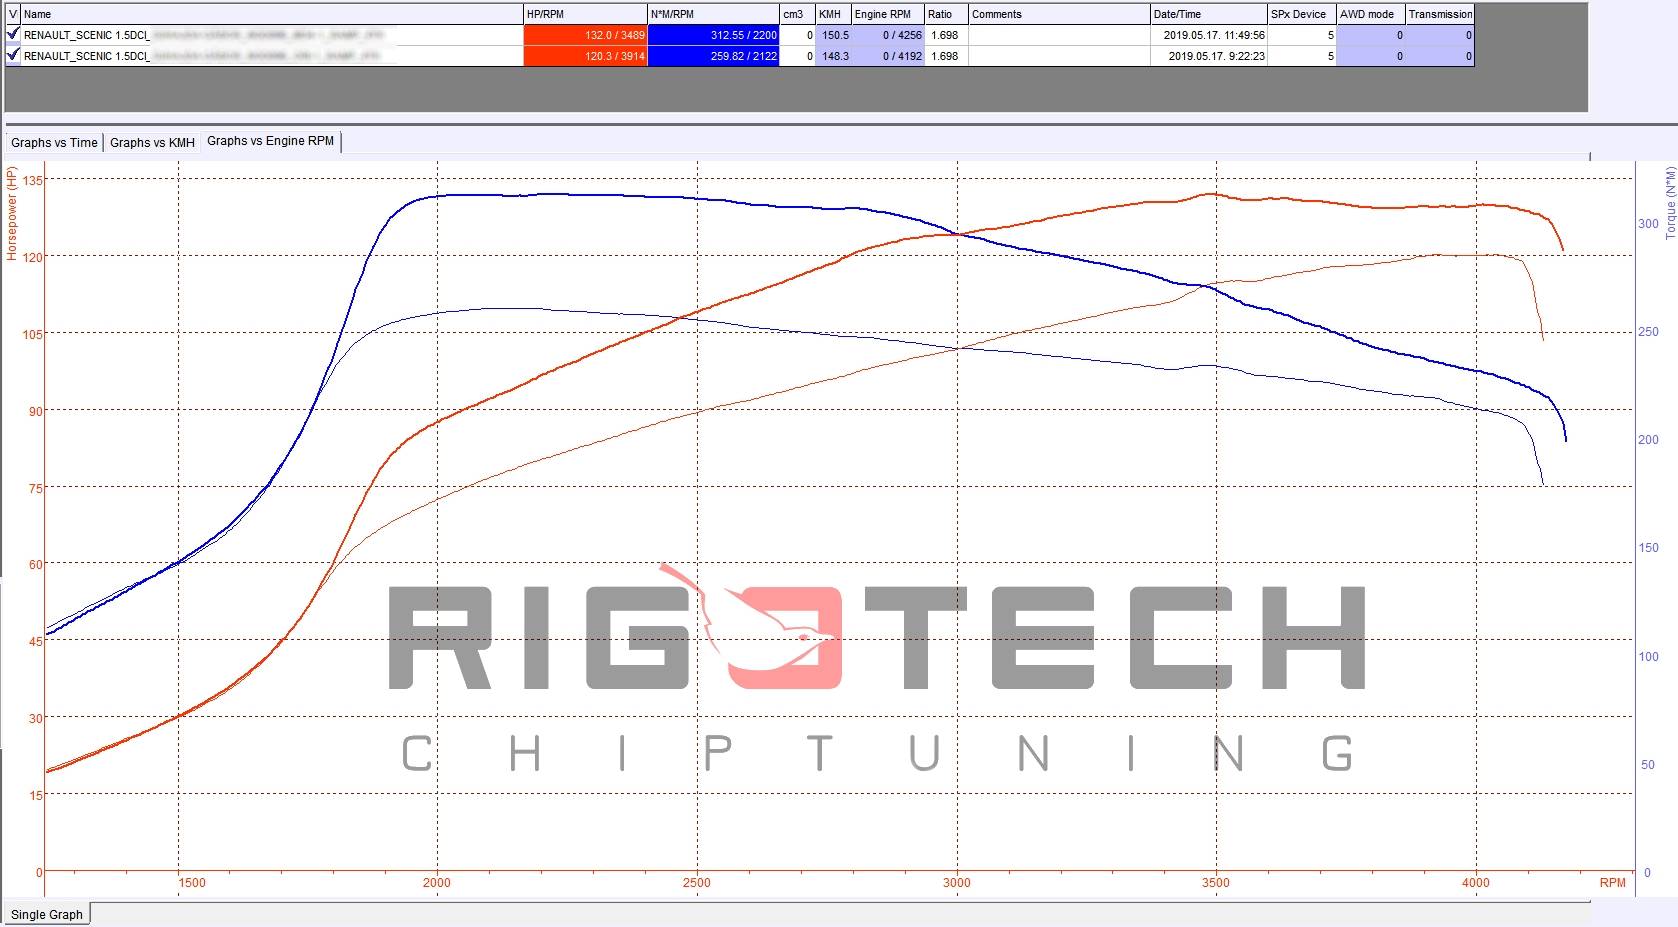Click the Comments column header
The width and height of the screenshot is (1678, 927).
coord(1059,14)
